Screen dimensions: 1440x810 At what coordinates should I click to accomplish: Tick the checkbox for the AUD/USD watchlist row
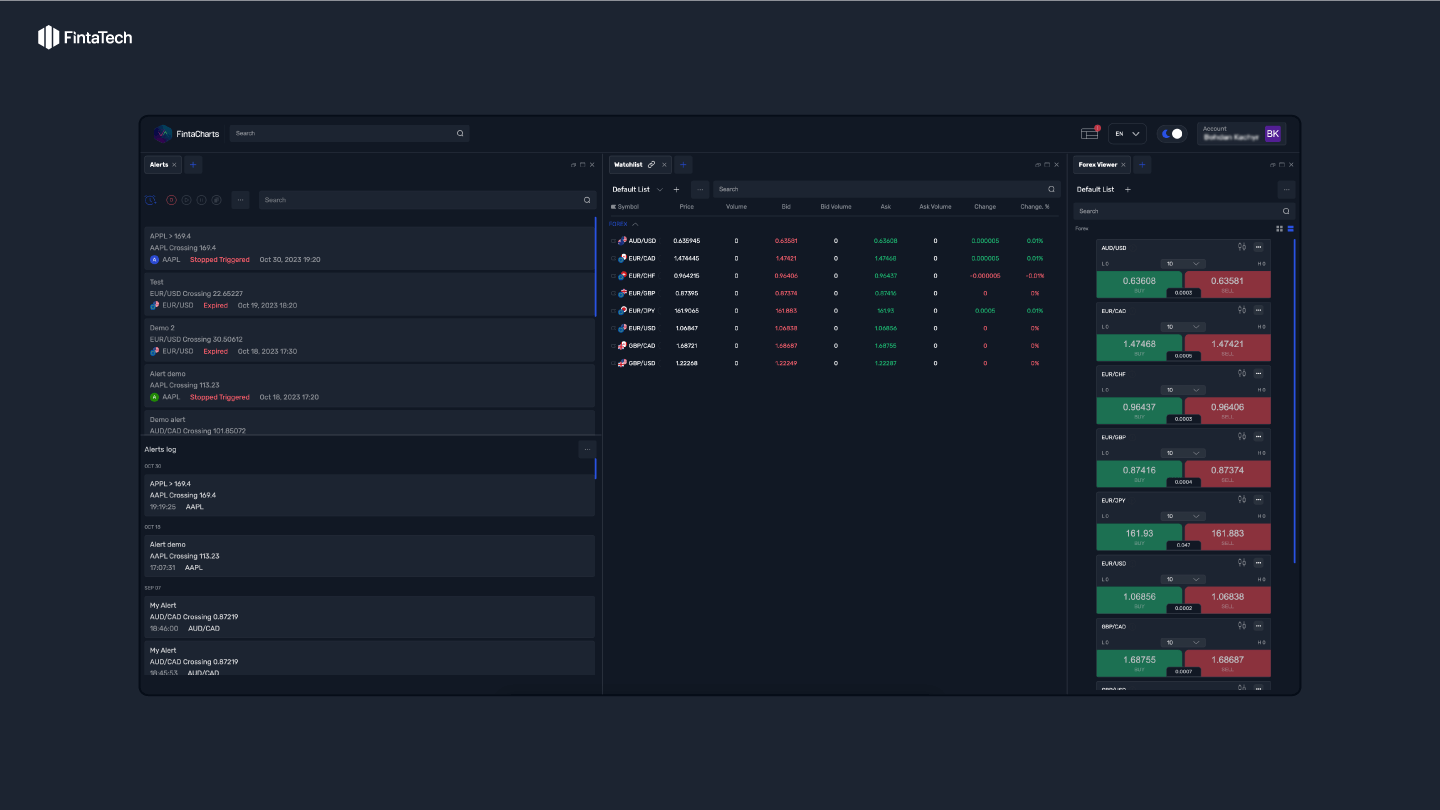[613, 241]
